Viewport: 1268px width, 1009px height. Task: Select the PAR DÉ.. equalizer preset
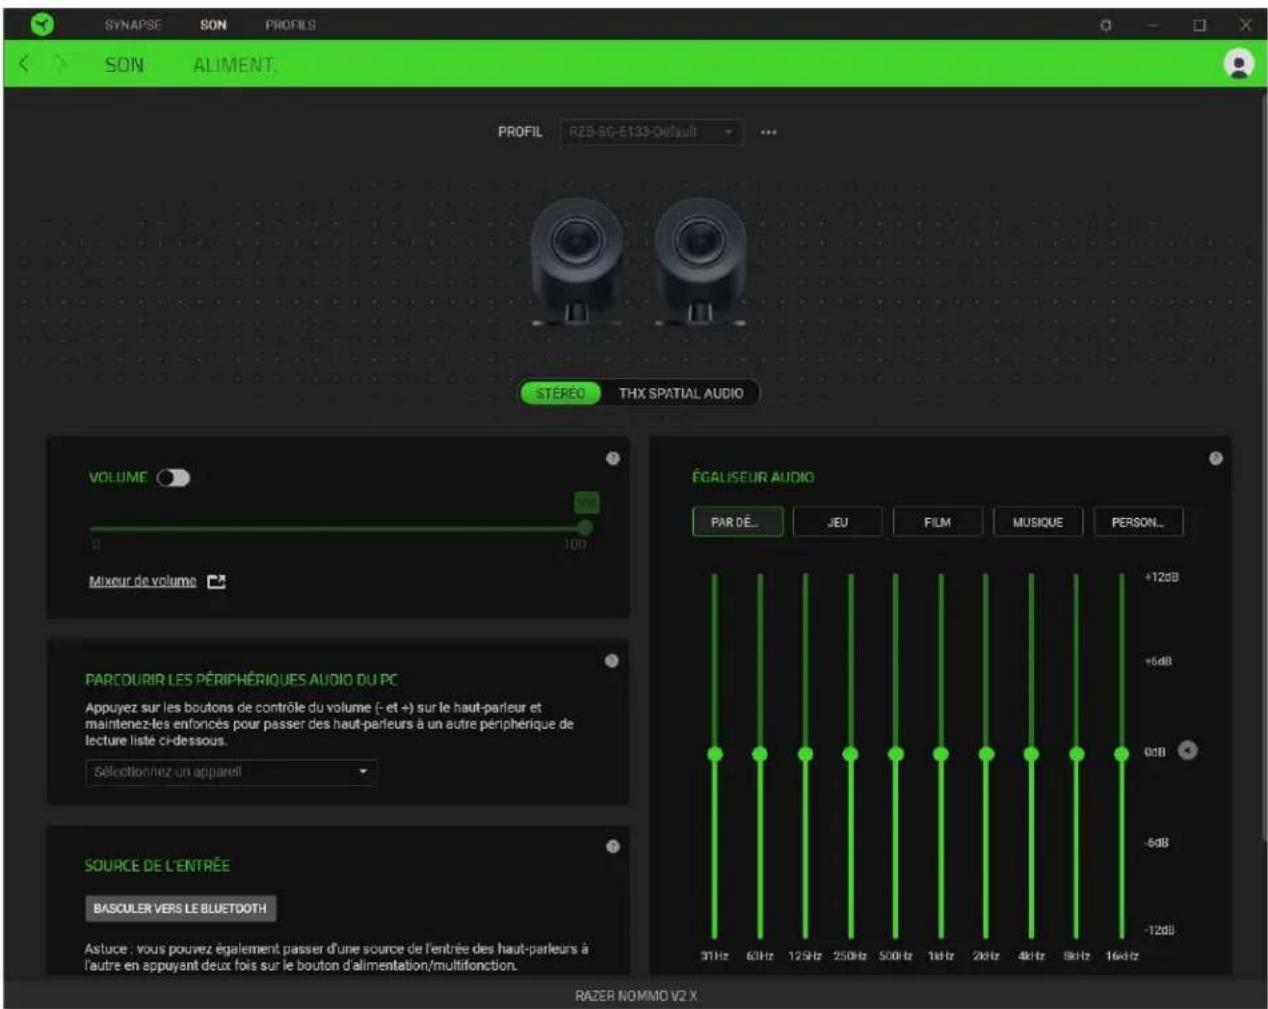point(737,522)
